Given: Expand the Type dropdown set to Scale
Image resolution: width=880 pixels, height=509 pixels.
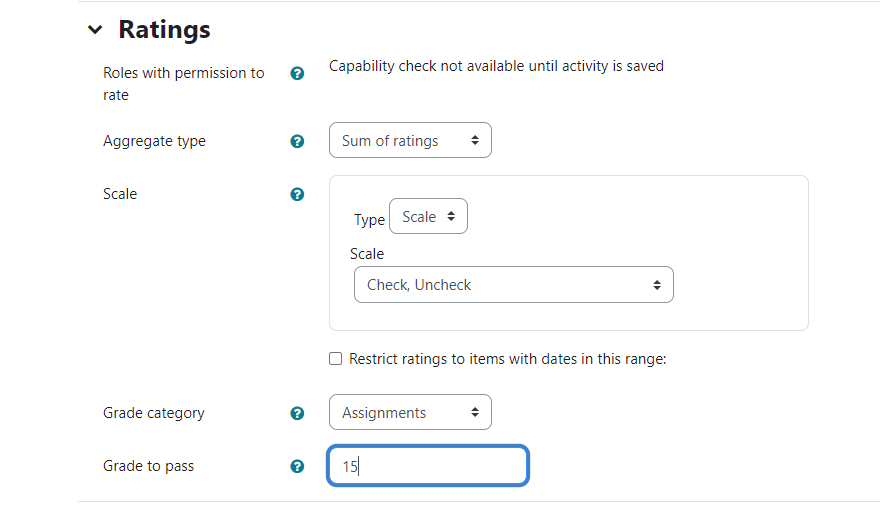Looking at the screenshot, I should tap(428, 217).
